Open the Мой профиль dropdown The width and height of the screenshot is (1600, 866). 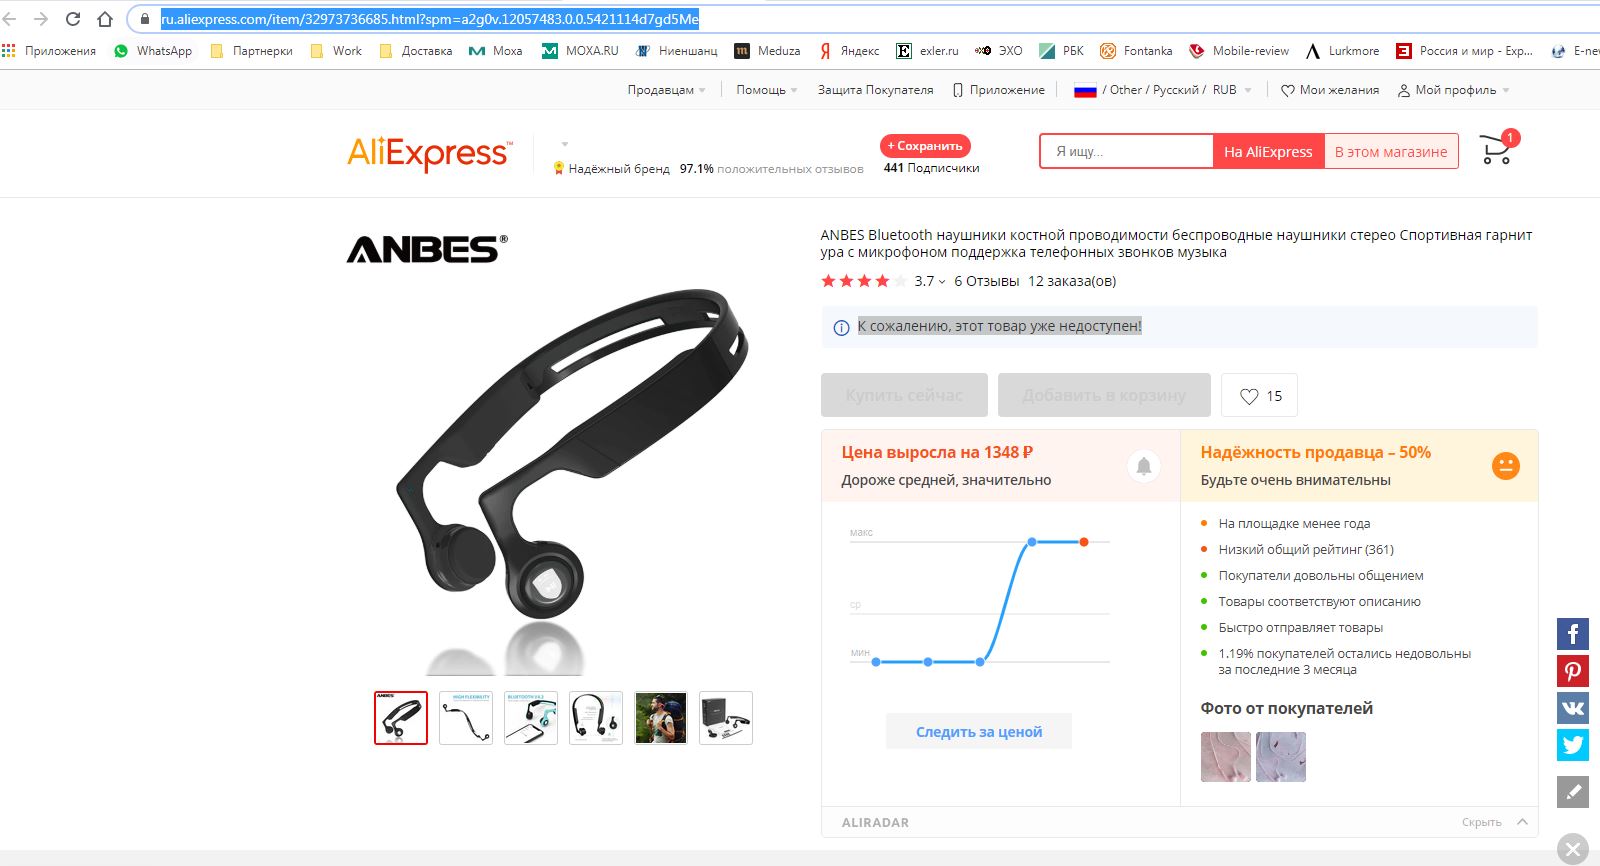pyautogui.click(x=1454, y=90)
